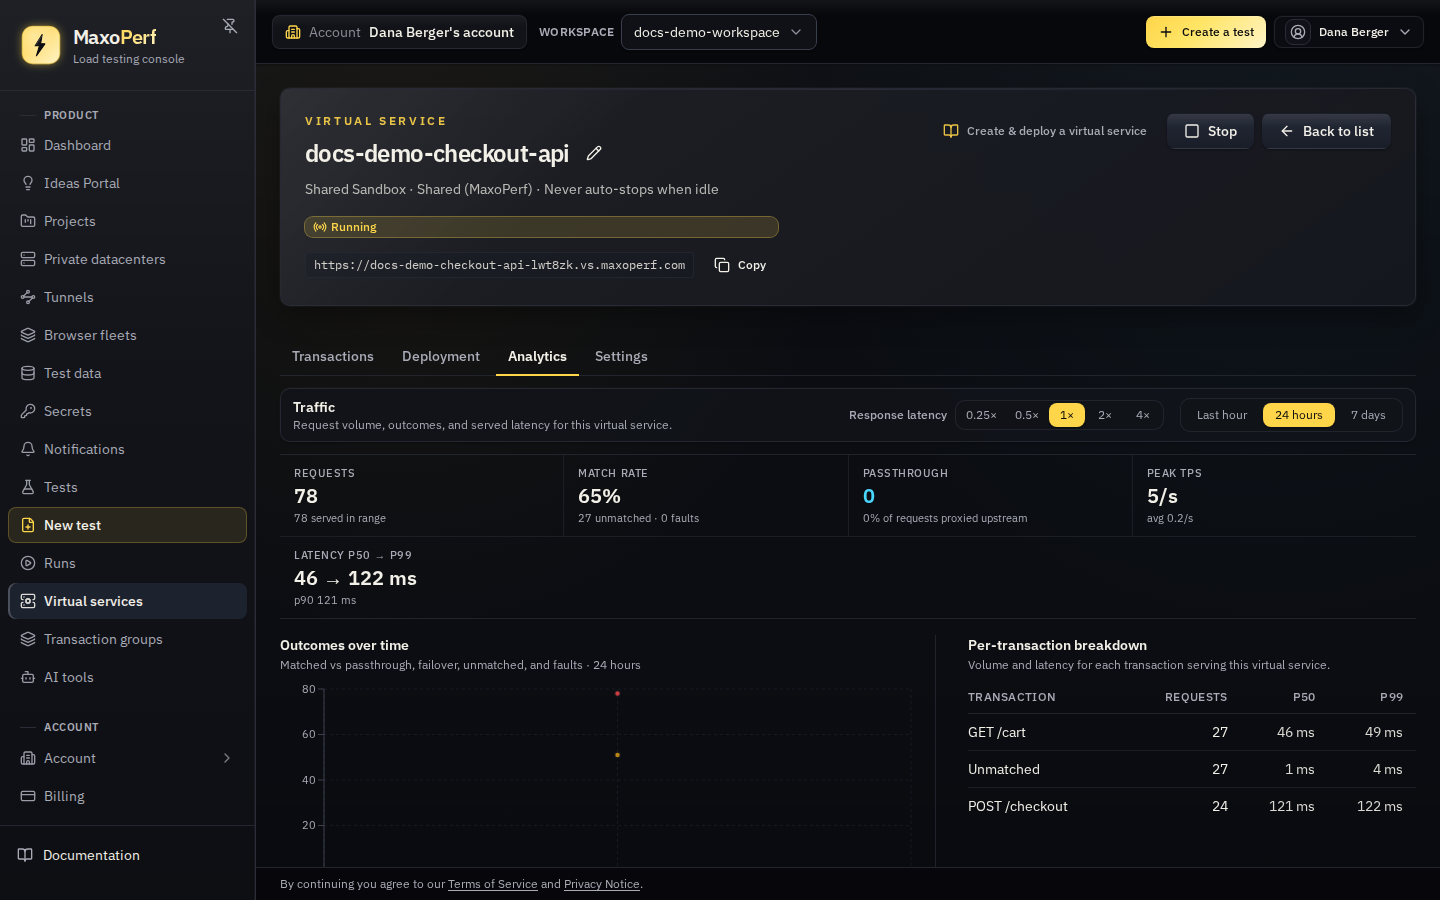Click the Test data database icon
Screen dimensions: 1440x900
28,373
